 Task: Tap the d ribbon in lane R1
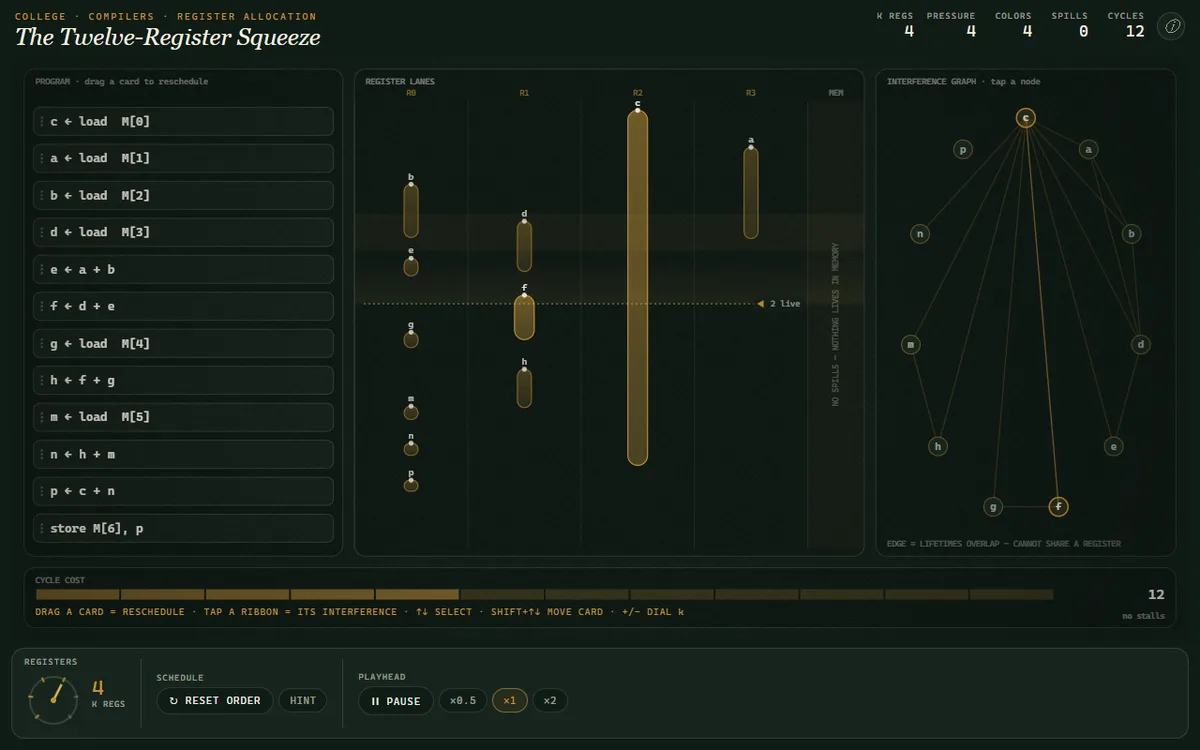(524, 246)
